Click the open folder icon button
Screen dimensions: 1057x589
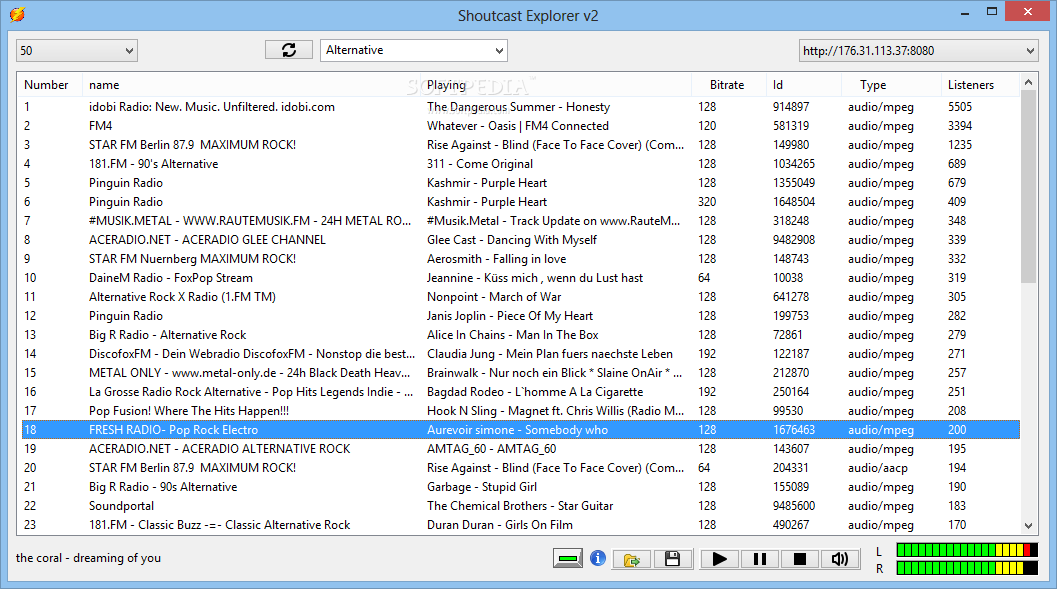pos(632,559)
